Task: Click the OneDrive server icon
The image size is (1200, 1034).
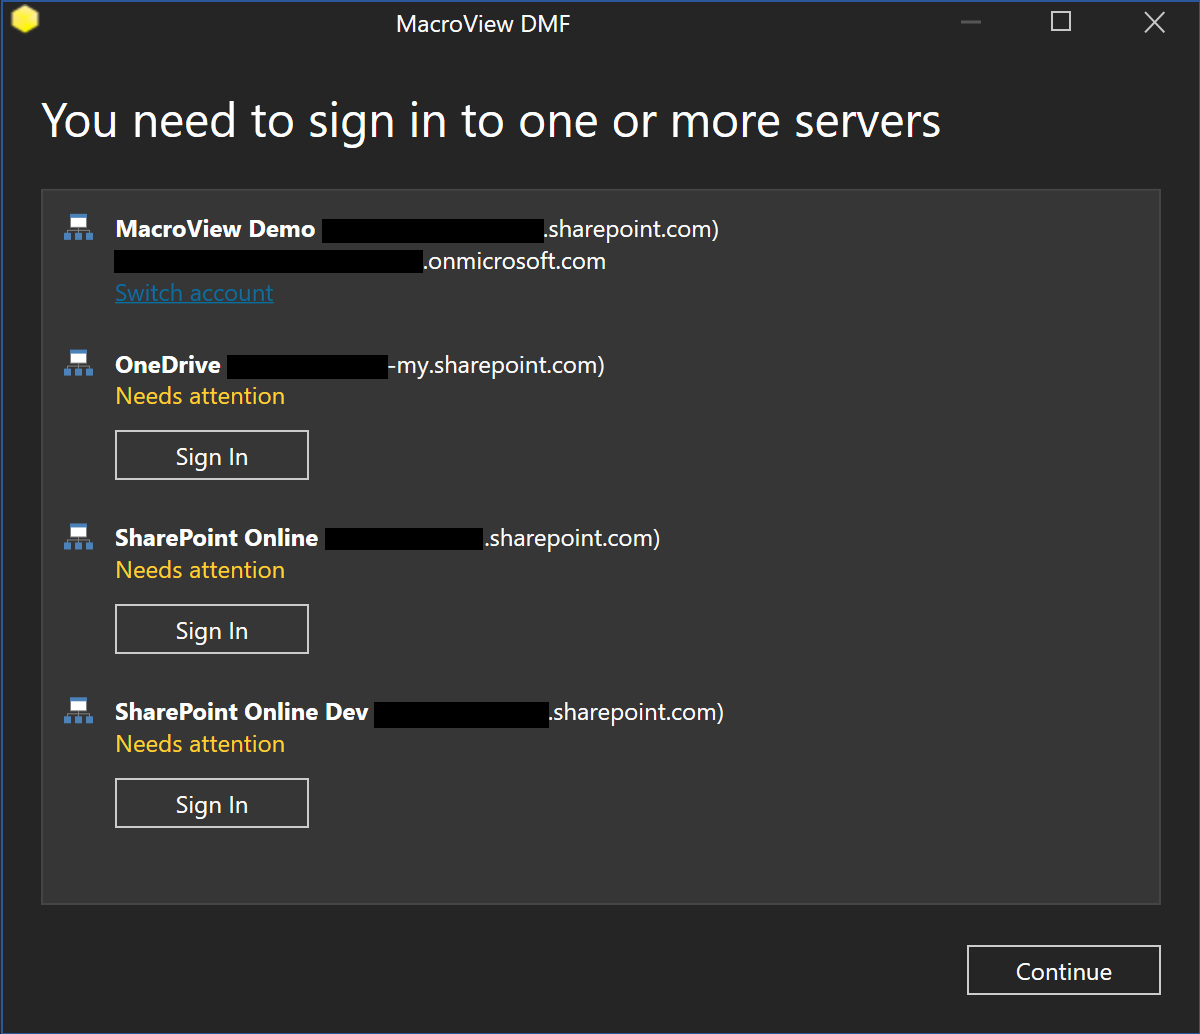Action: pos(78,363)
